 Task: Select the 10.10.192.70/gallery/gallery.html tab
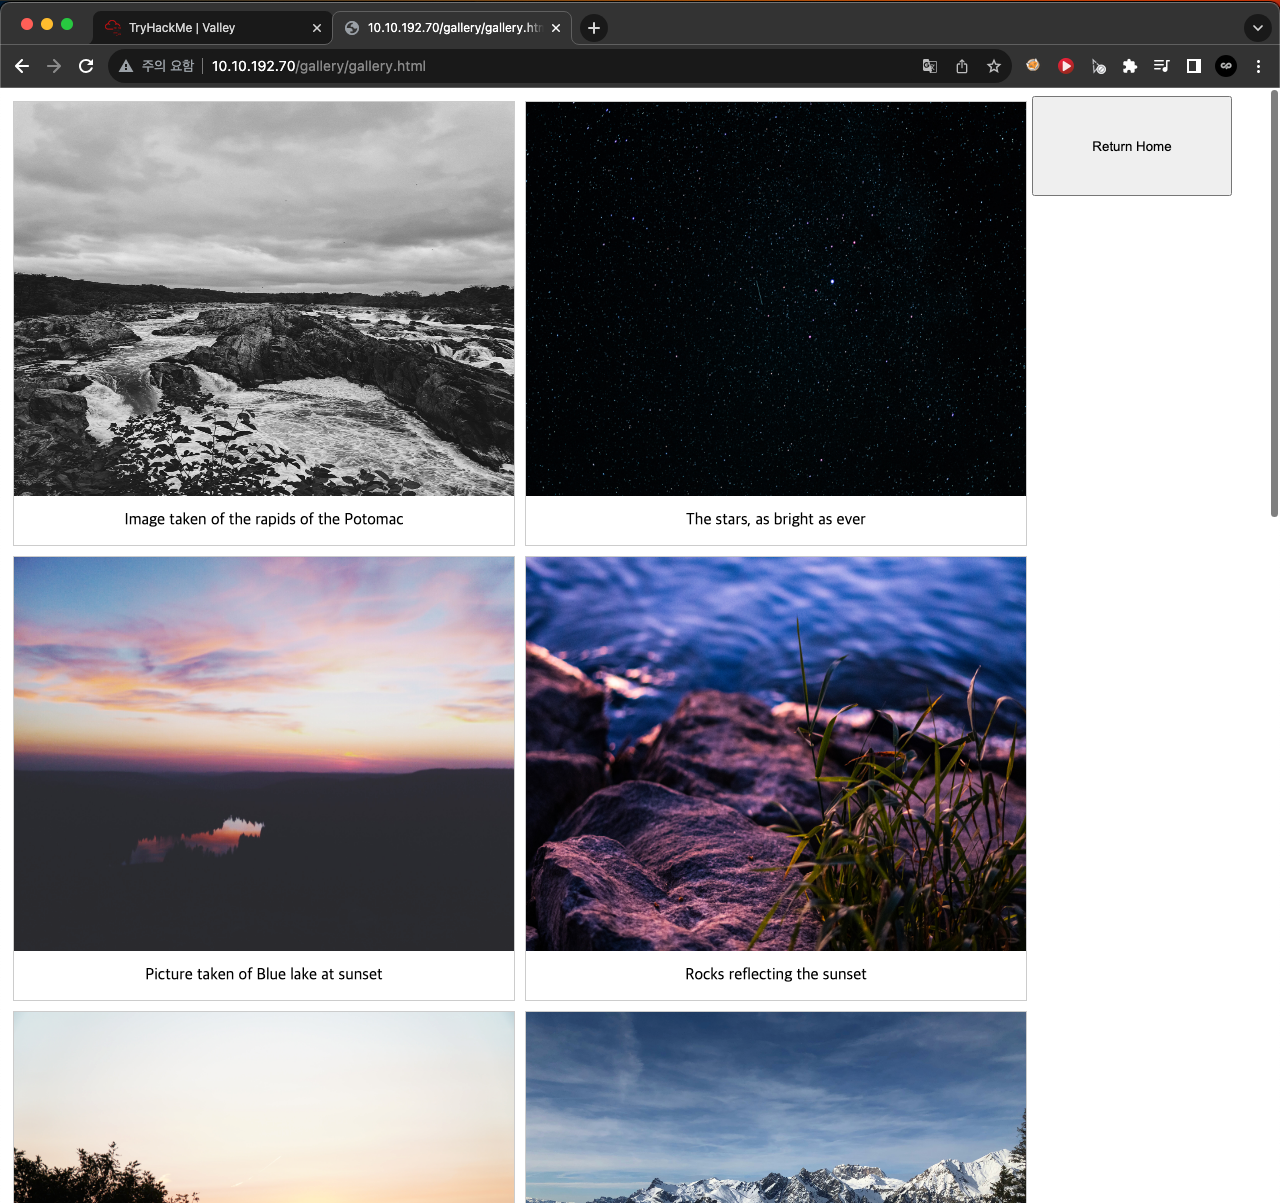[452, 28]
